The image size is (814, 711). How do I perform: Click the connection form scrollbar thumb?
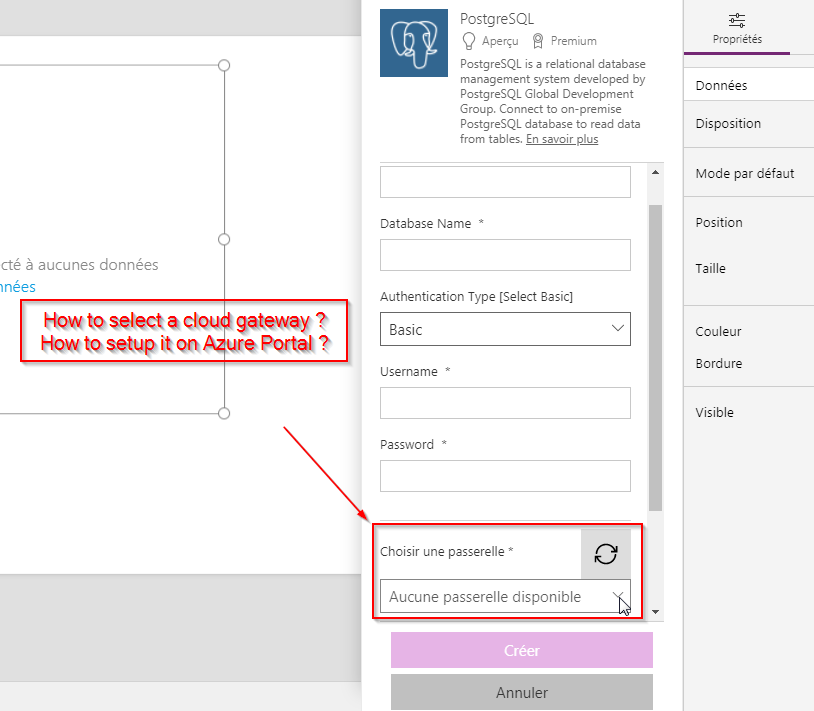click(655, 358)
